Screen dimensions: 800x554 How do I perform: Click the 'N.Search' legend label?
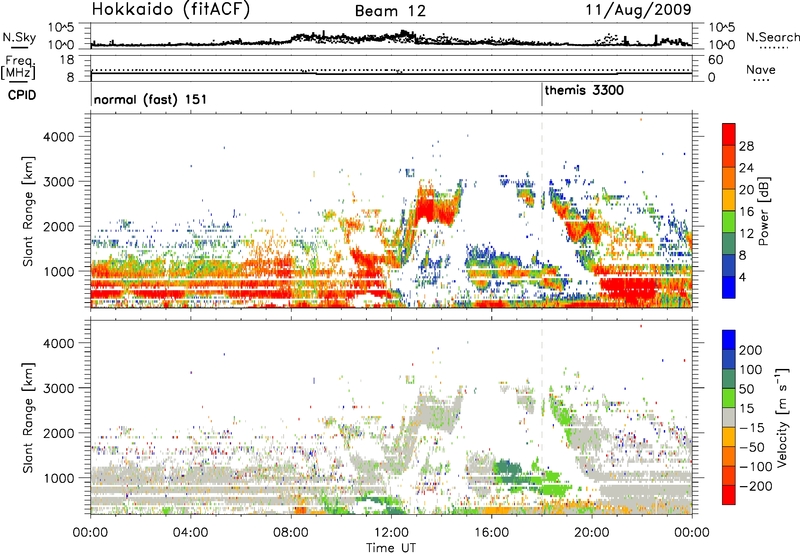point(773,37)
